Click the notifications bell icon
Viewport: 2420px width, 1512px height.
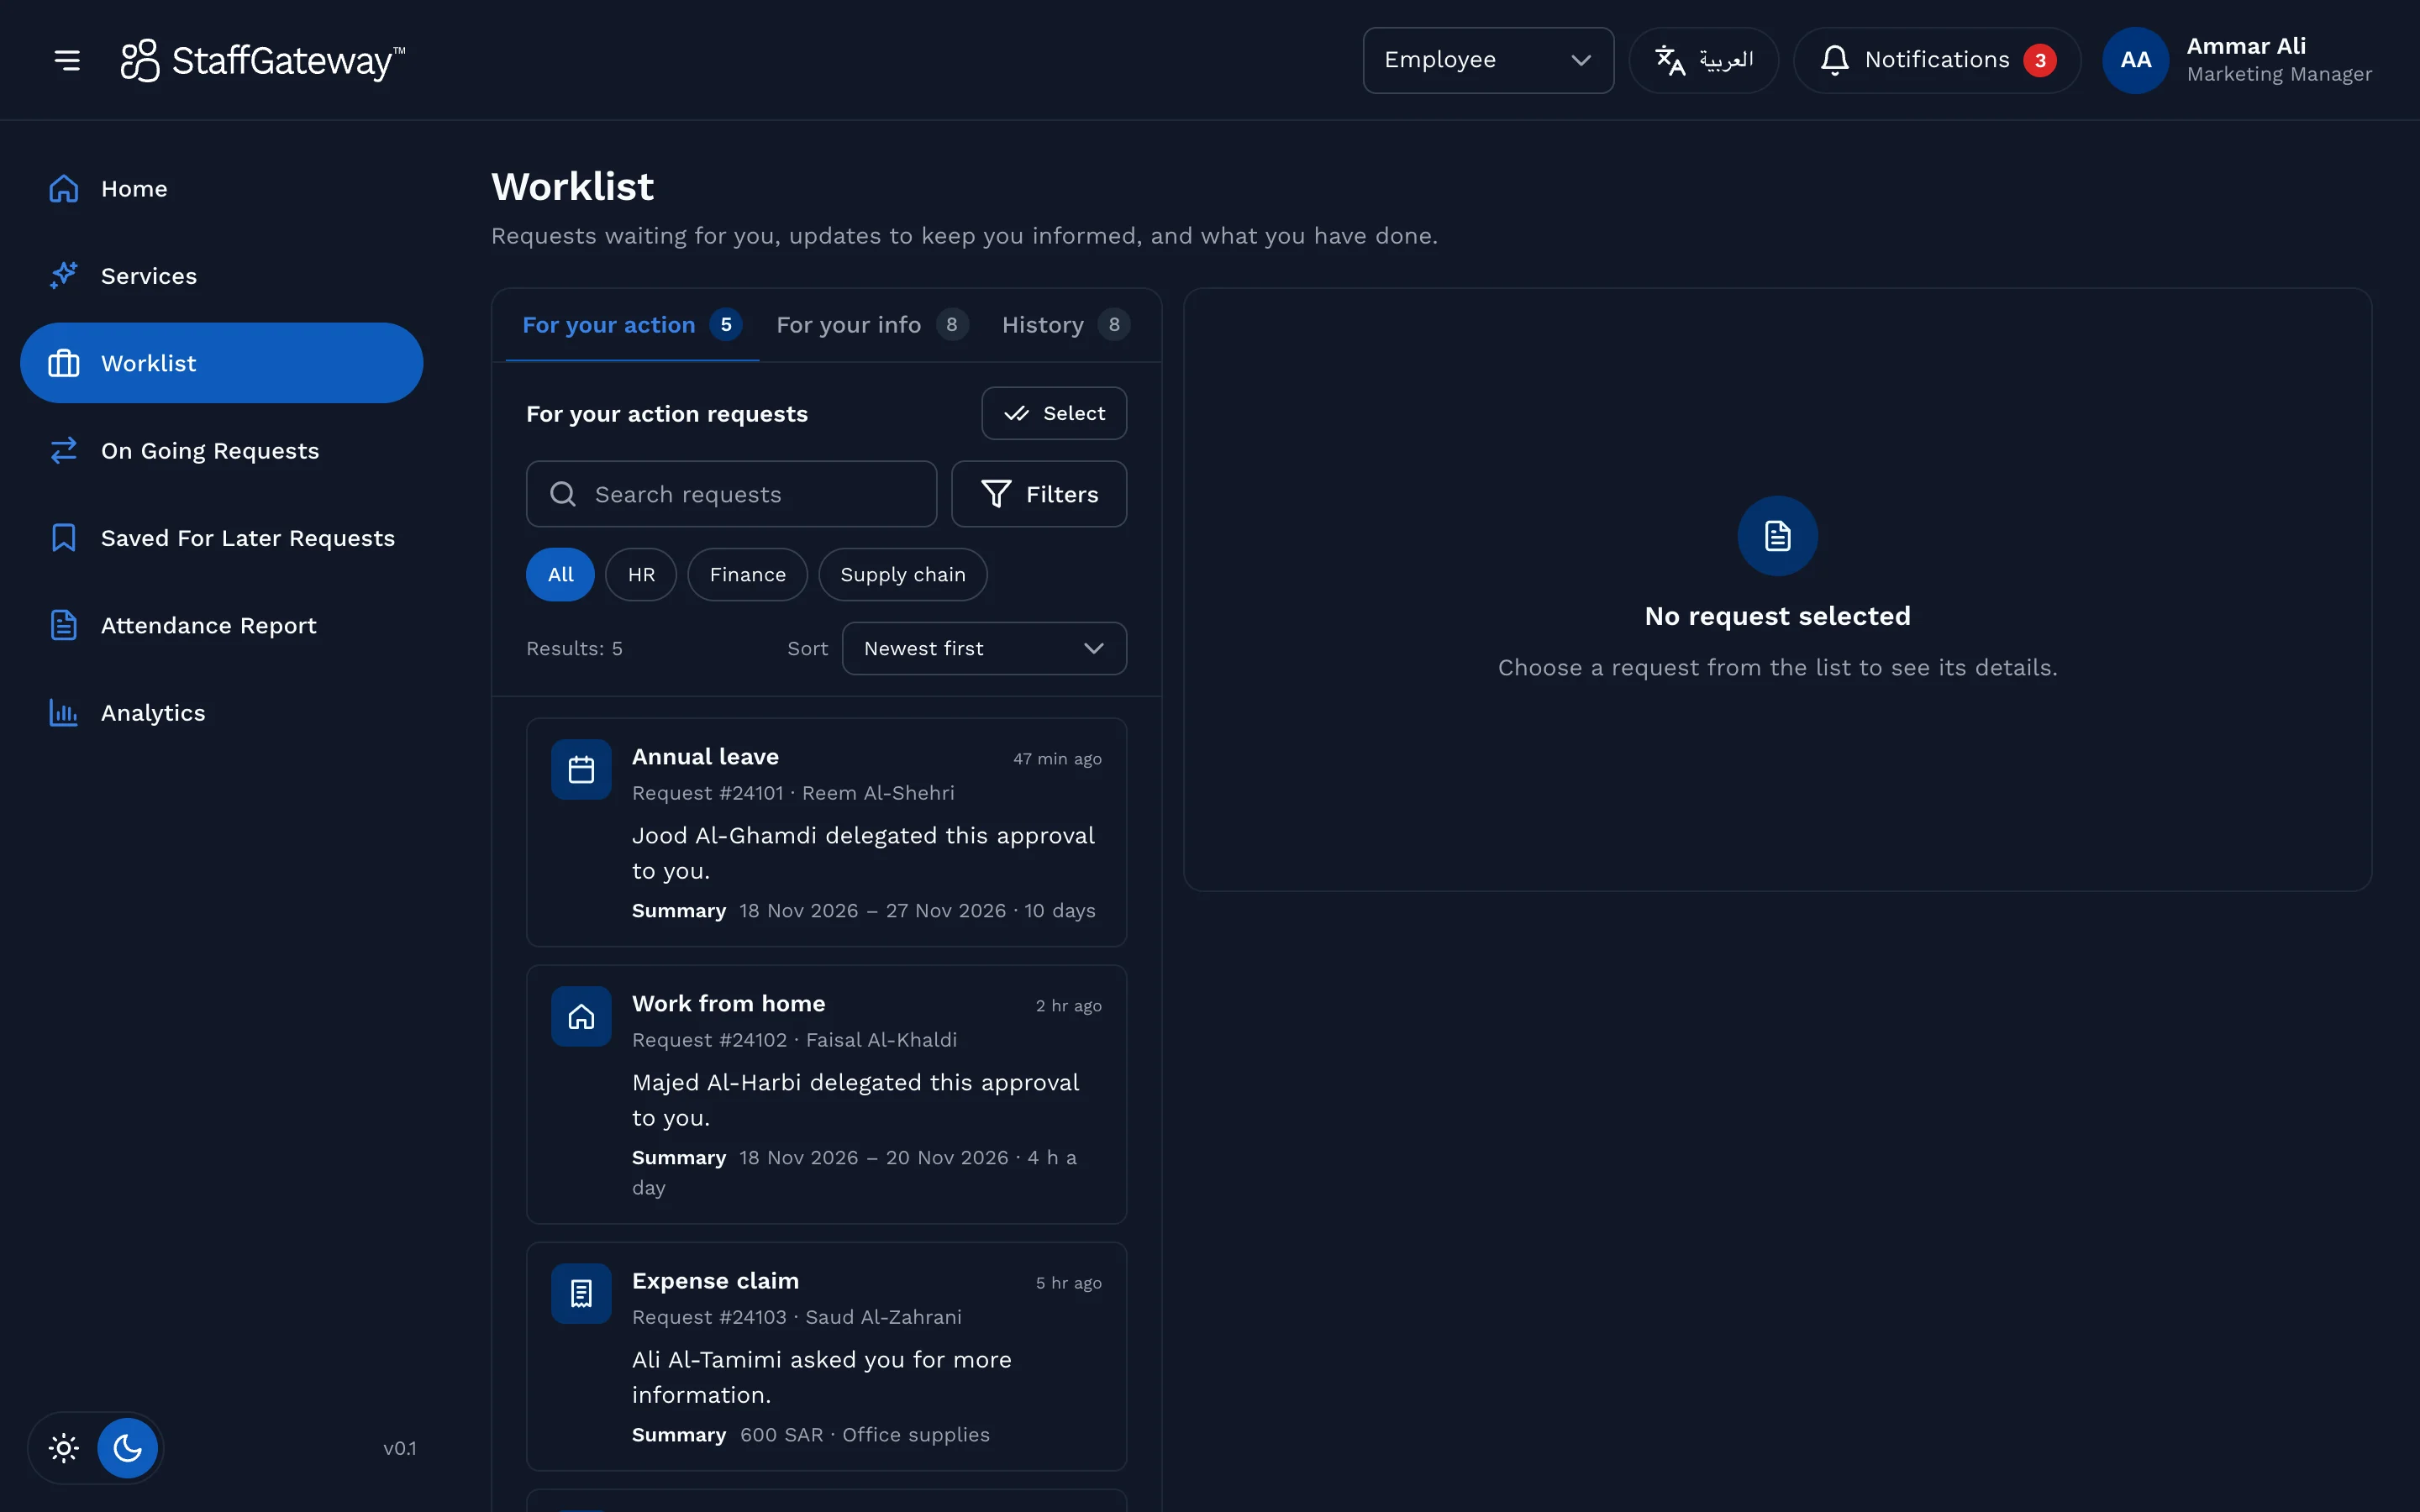coord(1834,60)
